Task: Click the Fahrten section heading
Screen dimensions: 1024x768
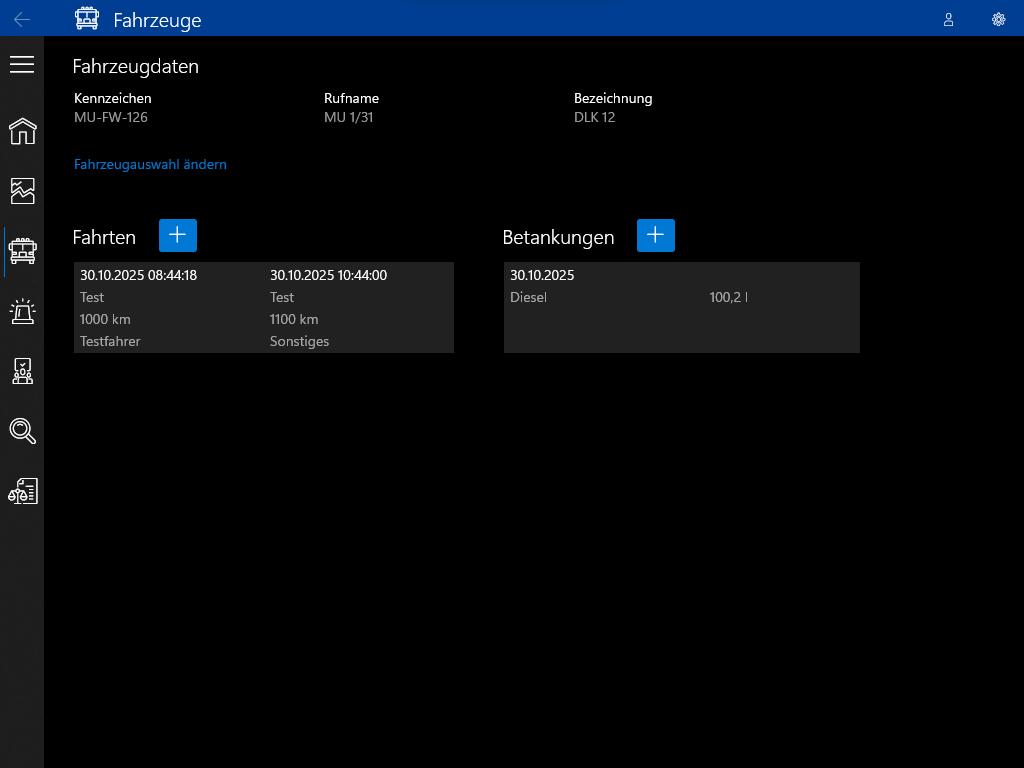Action: click(x=104, y=237)
